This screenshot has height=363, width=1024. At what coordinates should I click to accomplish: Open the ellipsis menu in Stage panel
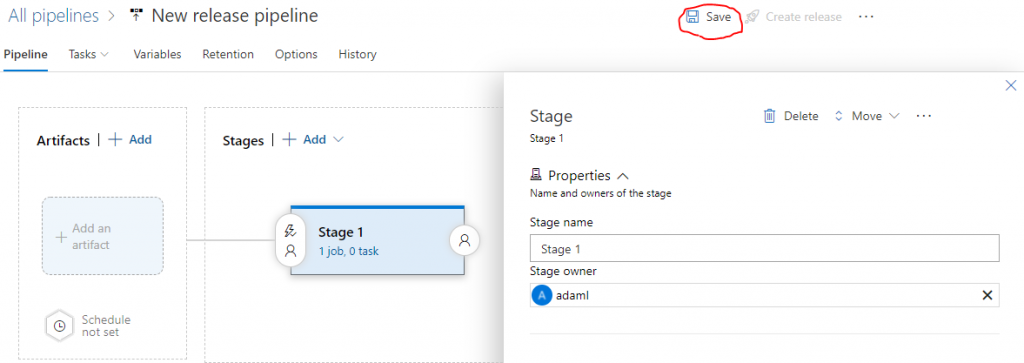[x=923, y=116]
